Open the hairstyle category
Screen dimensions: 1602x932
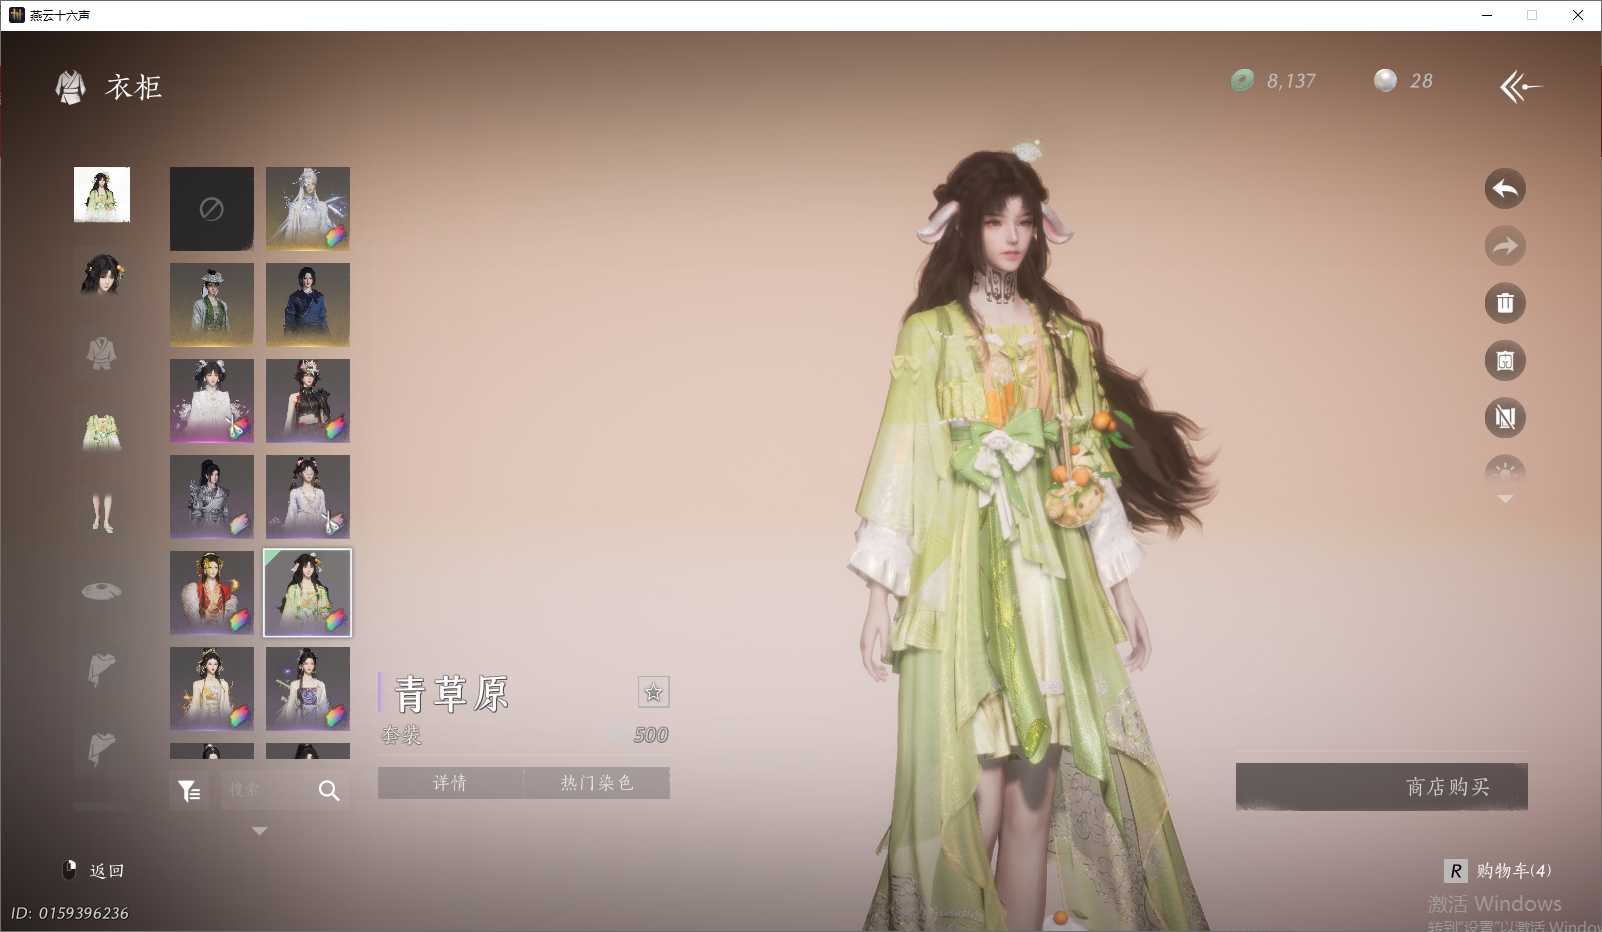[102, 273]
